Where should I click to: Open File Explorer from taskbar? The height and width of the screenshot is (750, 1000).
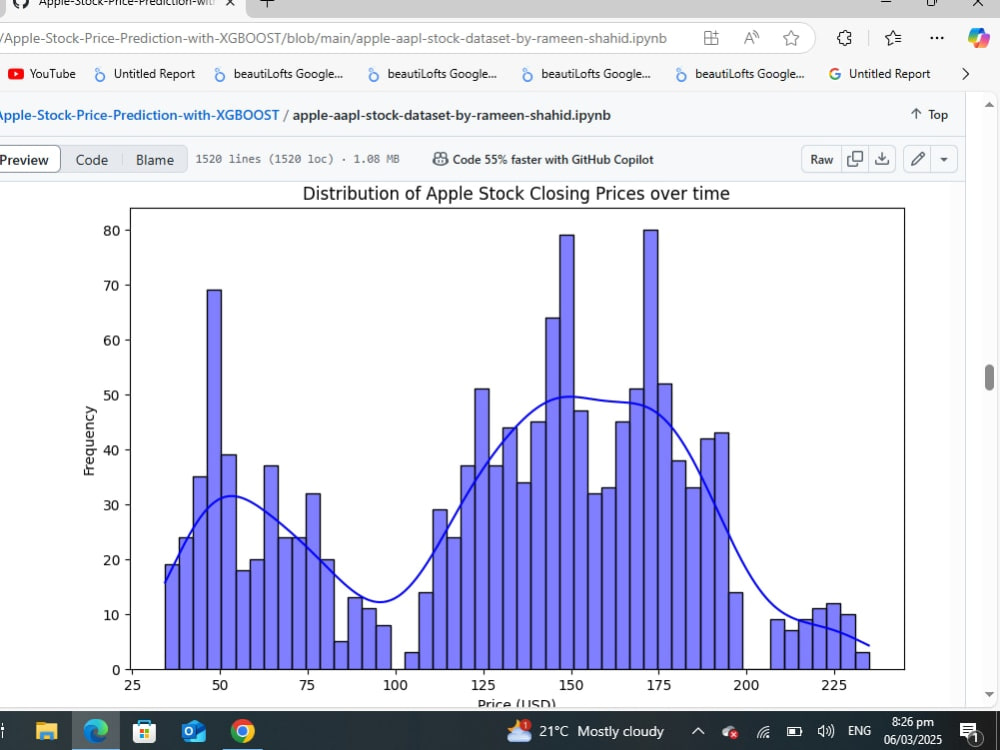[47, 731]
